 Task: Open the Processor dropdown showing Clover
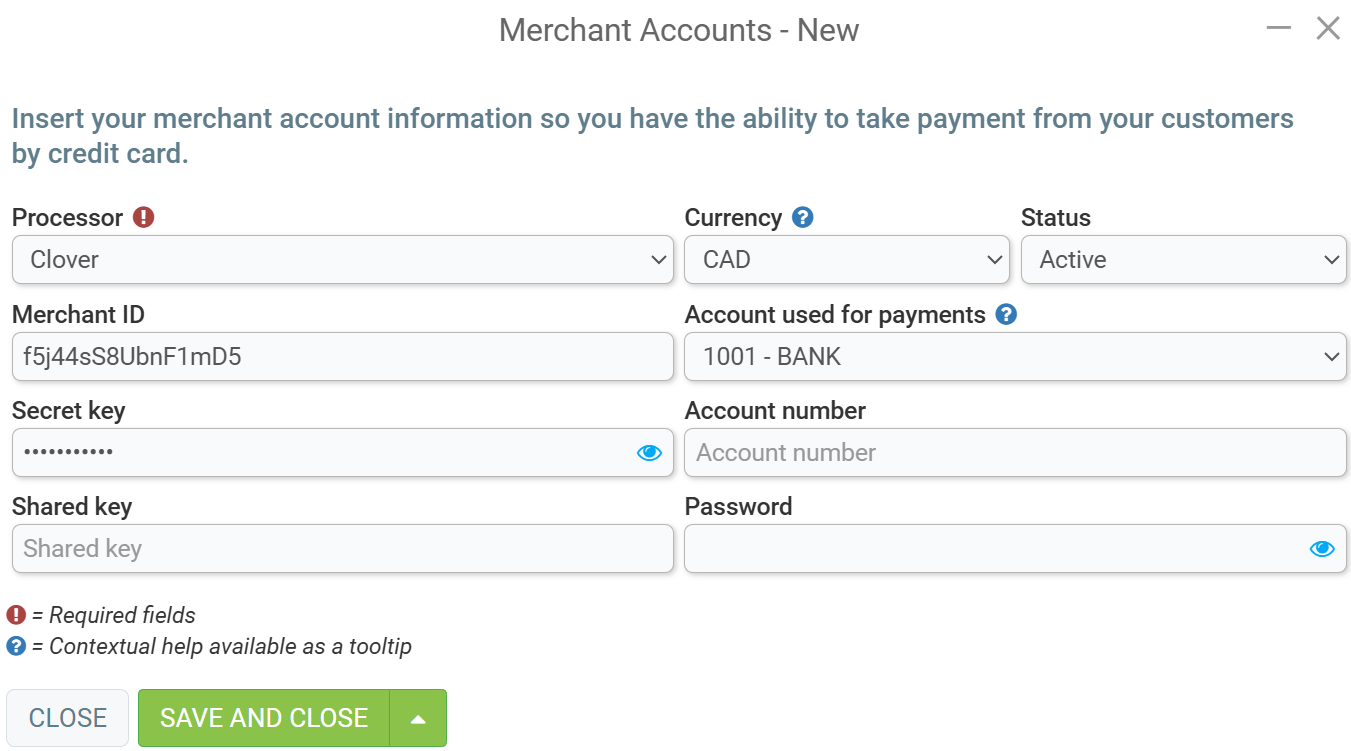point(343,260)
